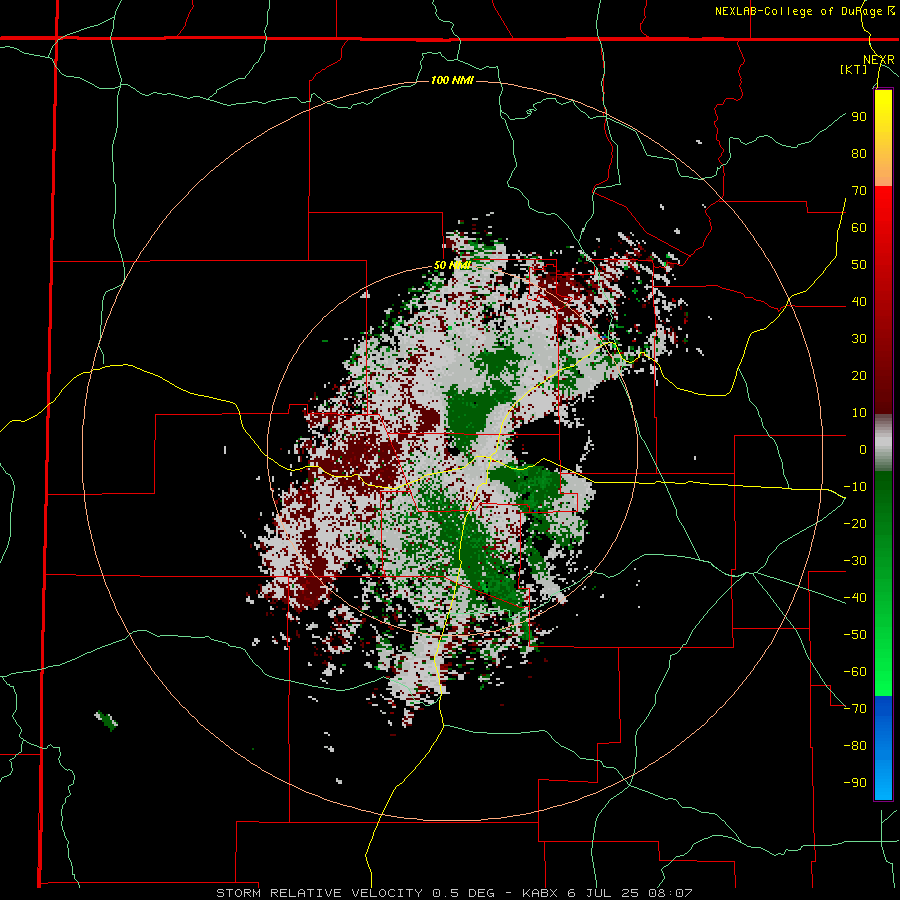Click the [KT] units label
Screen dimensions: 900x900
click(854, 69)
